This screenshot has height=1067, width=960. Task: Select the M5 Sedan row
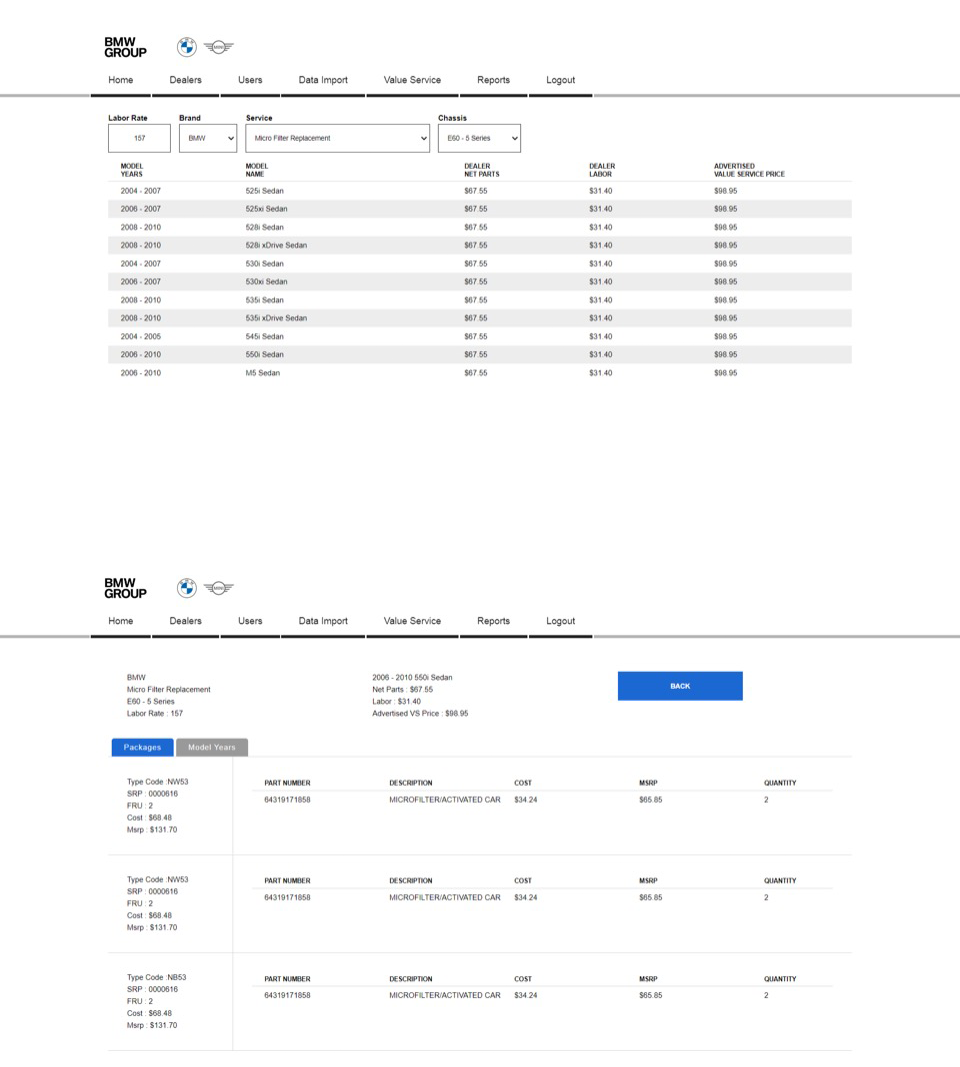point(480,373)
